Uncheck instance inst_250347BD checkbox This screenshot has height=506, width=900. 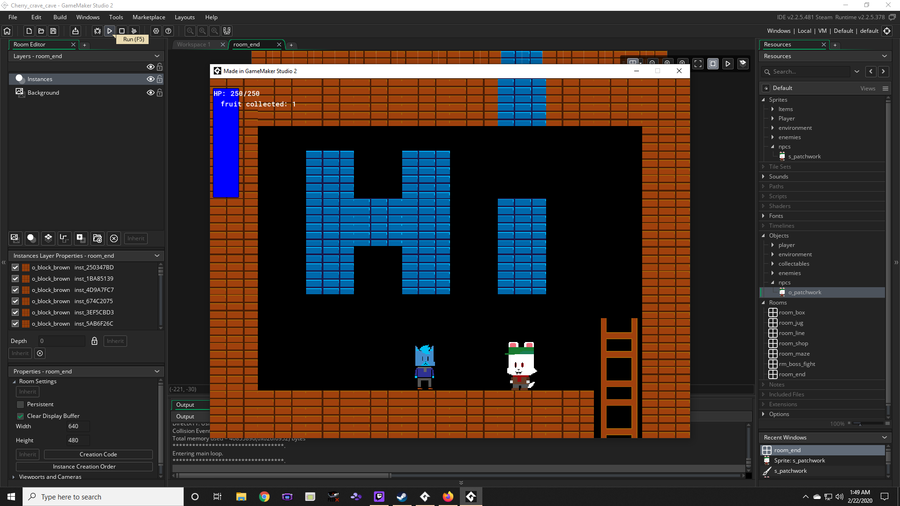click(x=15, y=267)
